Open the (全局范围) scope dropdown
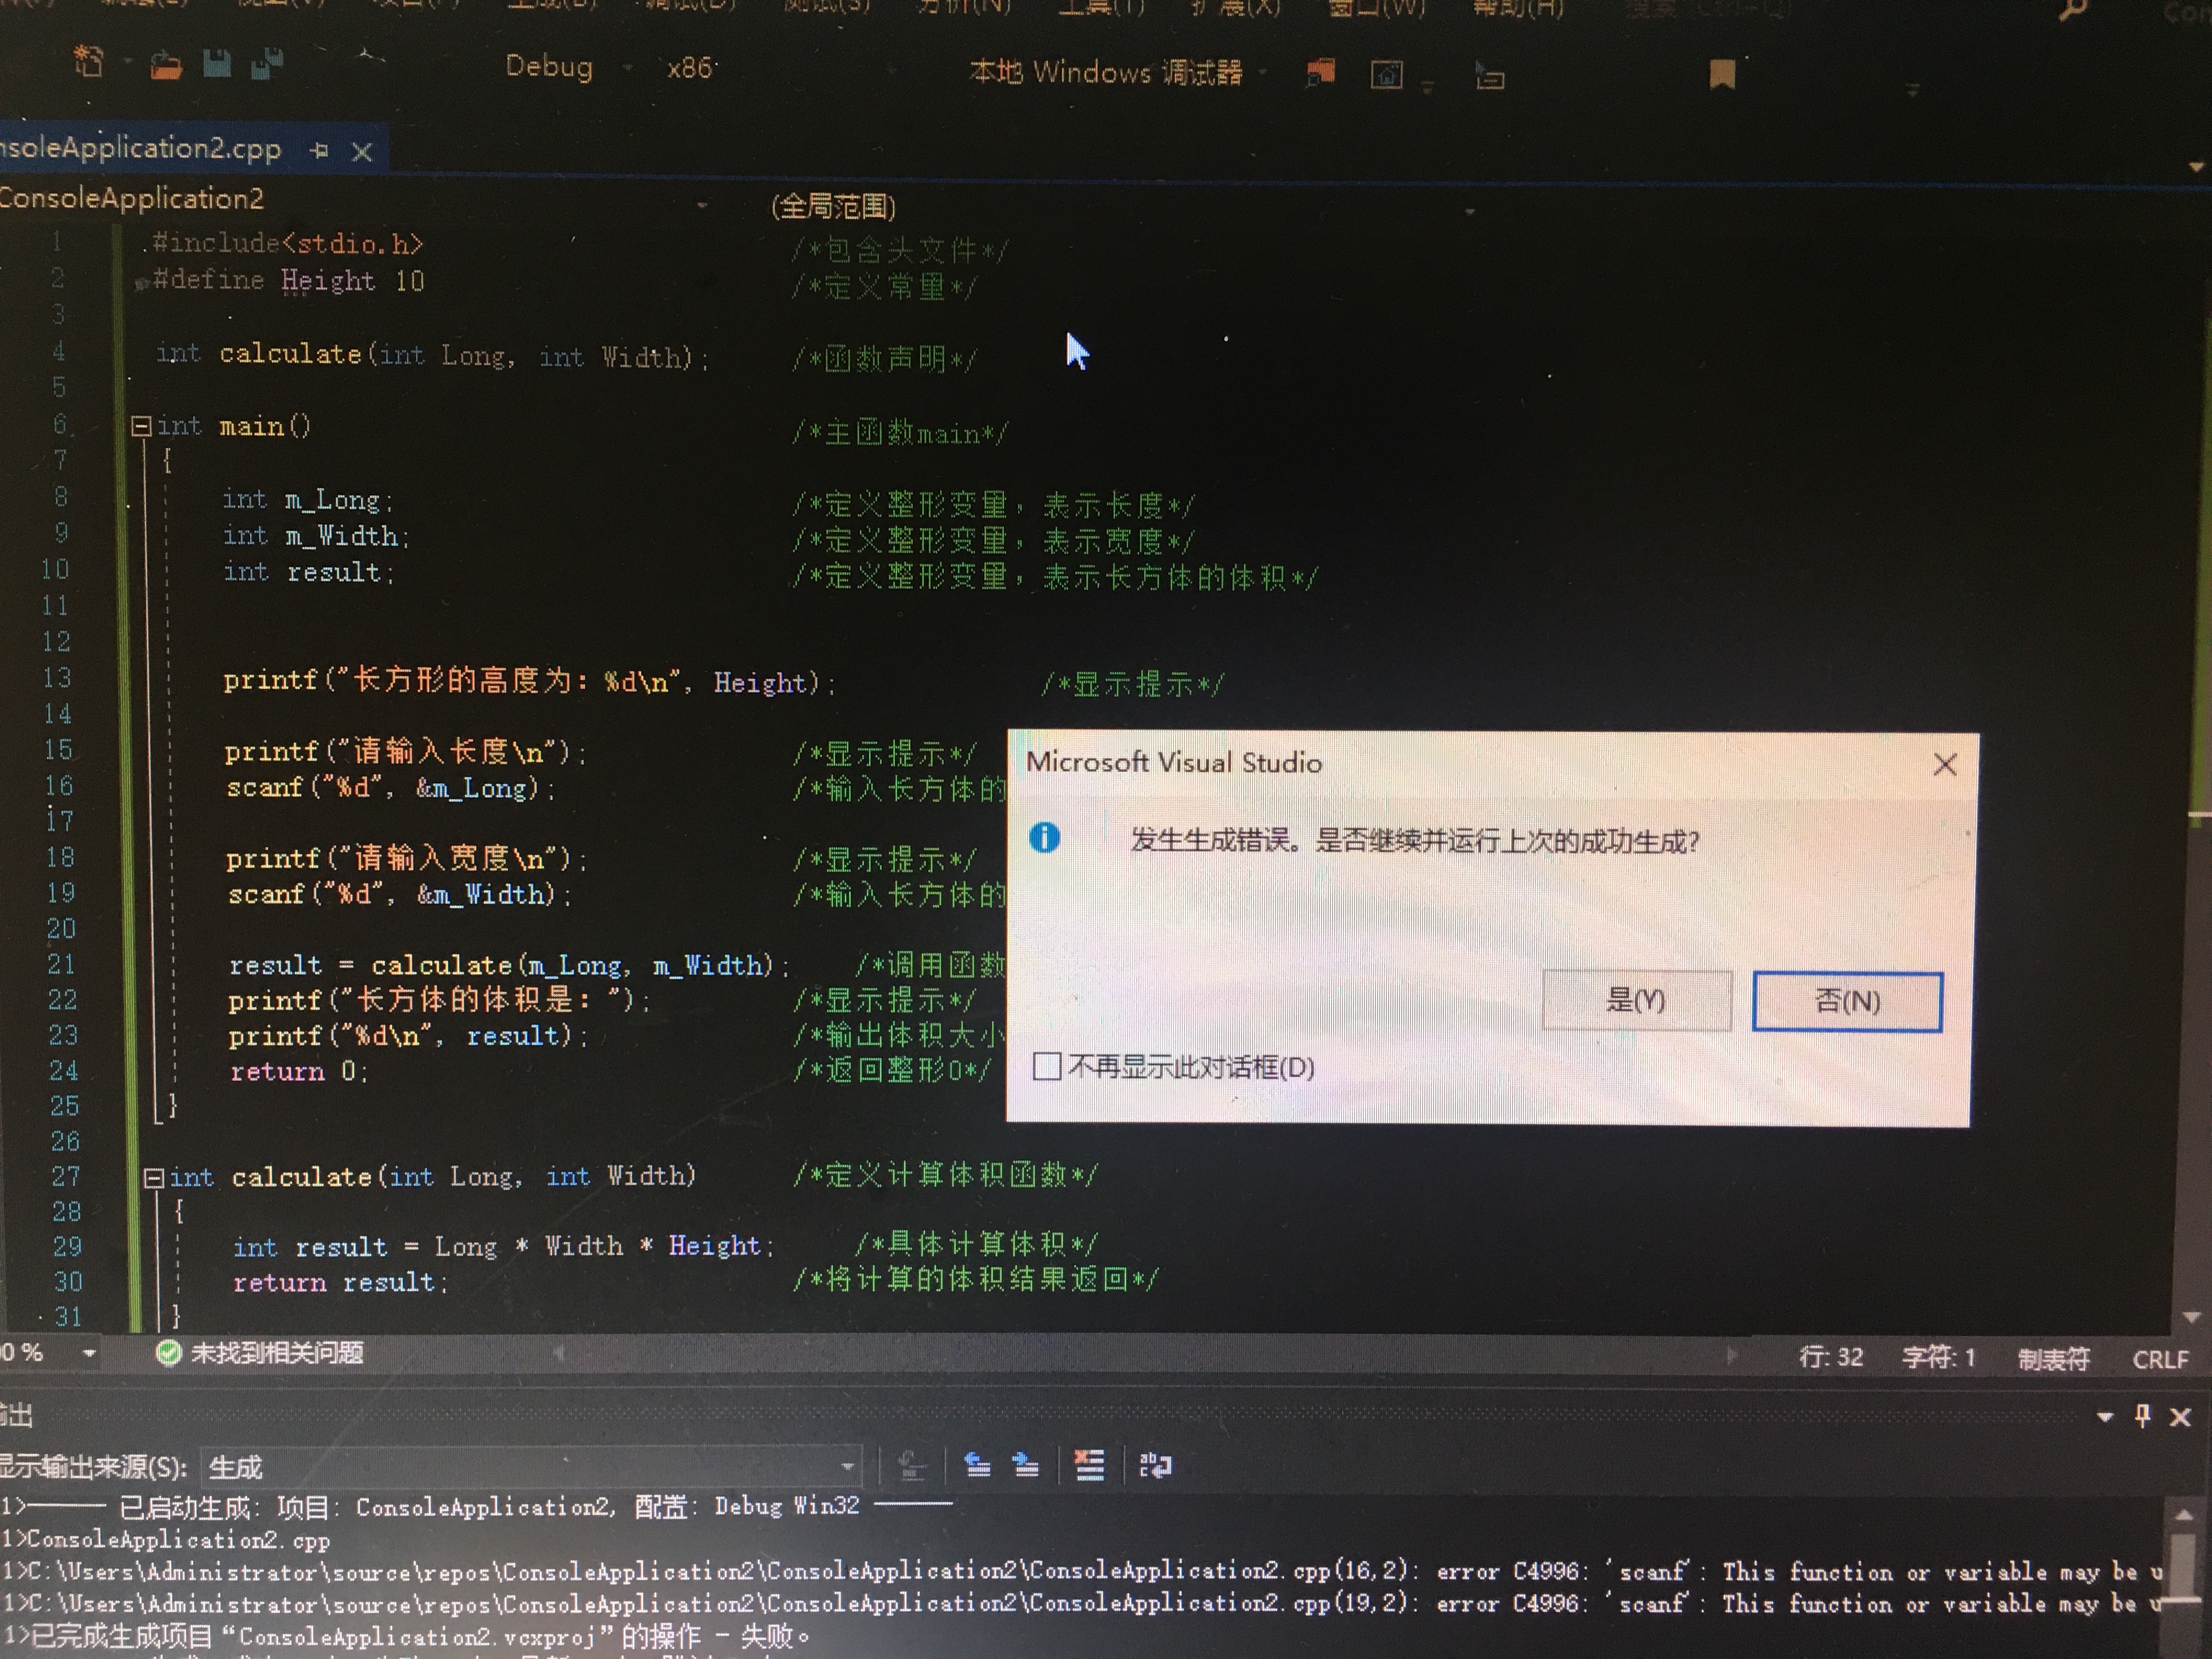Viewport: 2212px width, 1659px height. (1469, 211)
